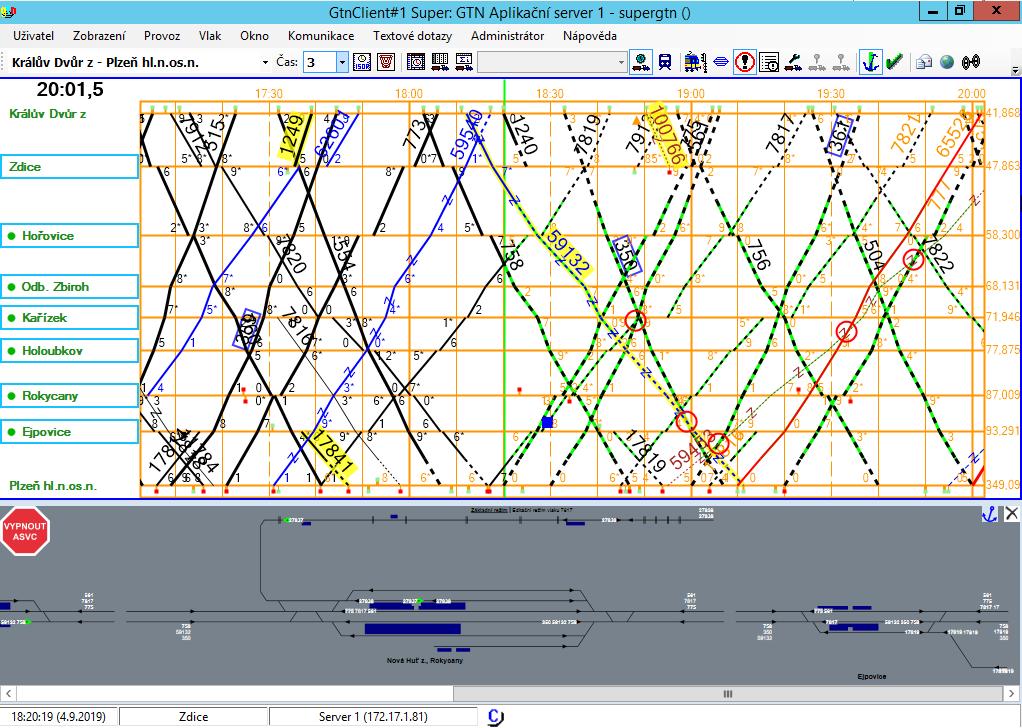Screen dimensions: 1022x728
Task: Click the Zdice status bar field
Action: [194, 717]
